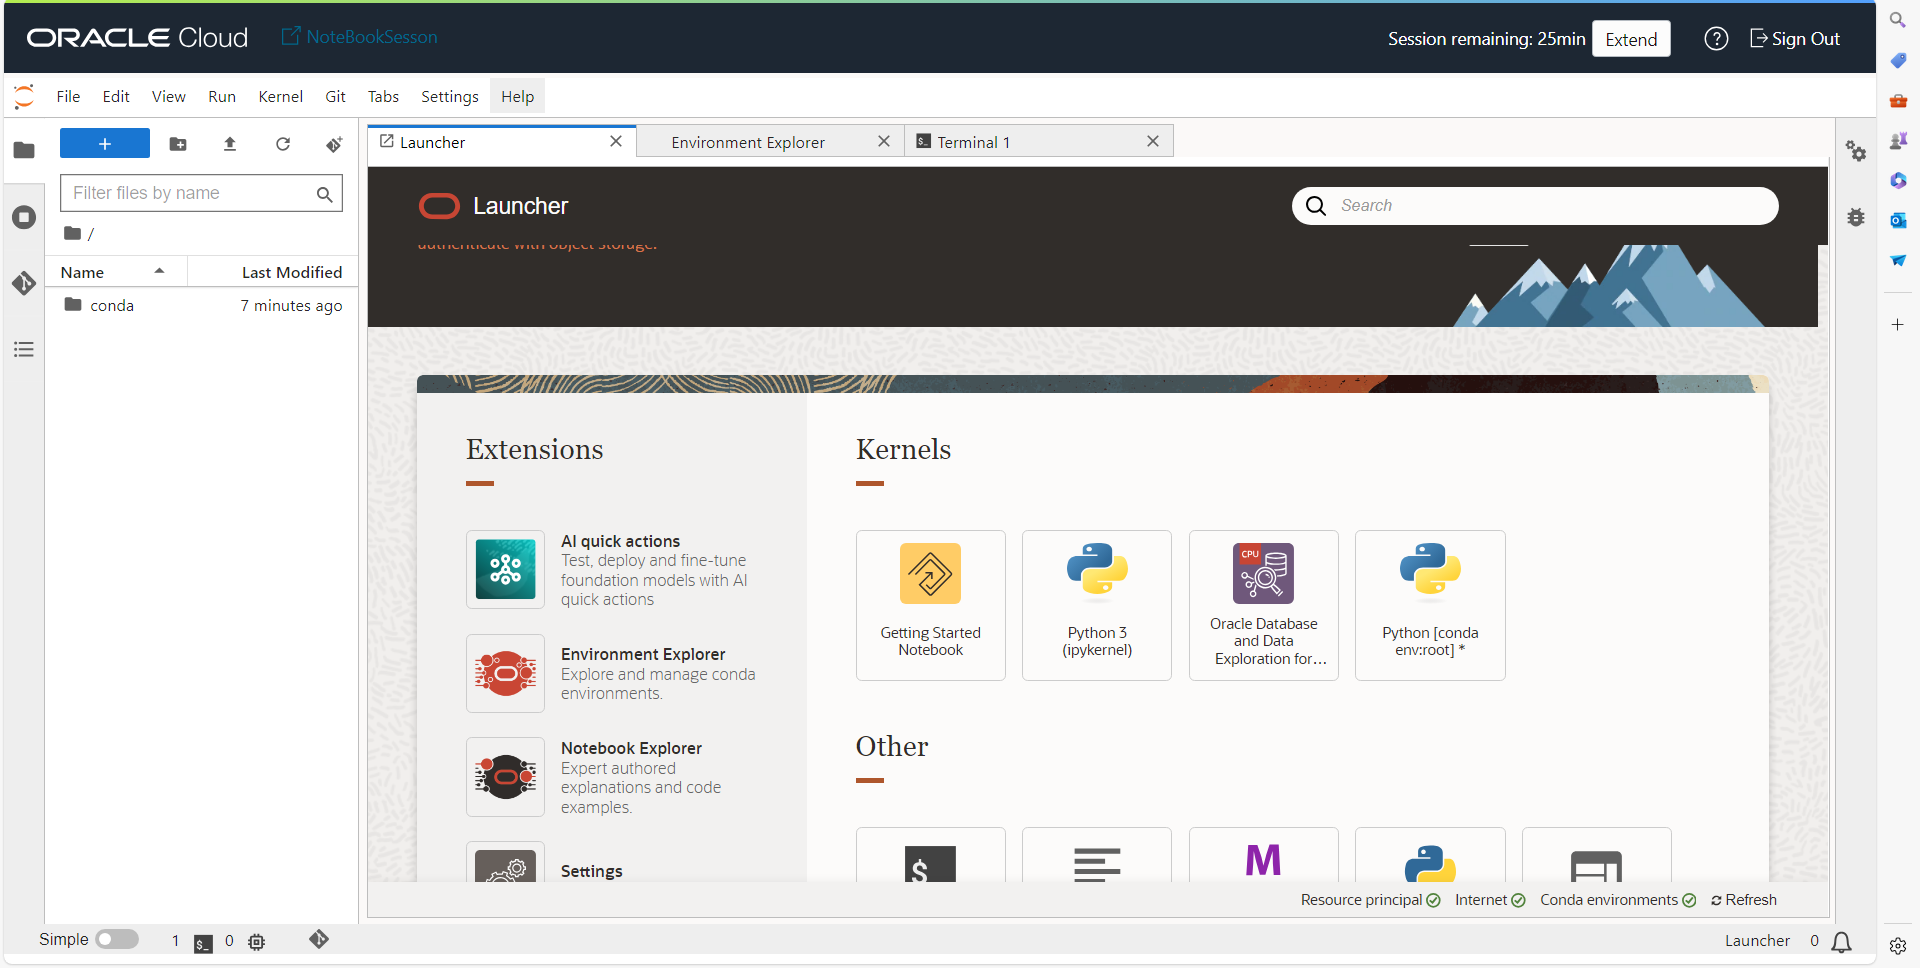Open the Running Terminals and Kernels sidebar icon

24,217
